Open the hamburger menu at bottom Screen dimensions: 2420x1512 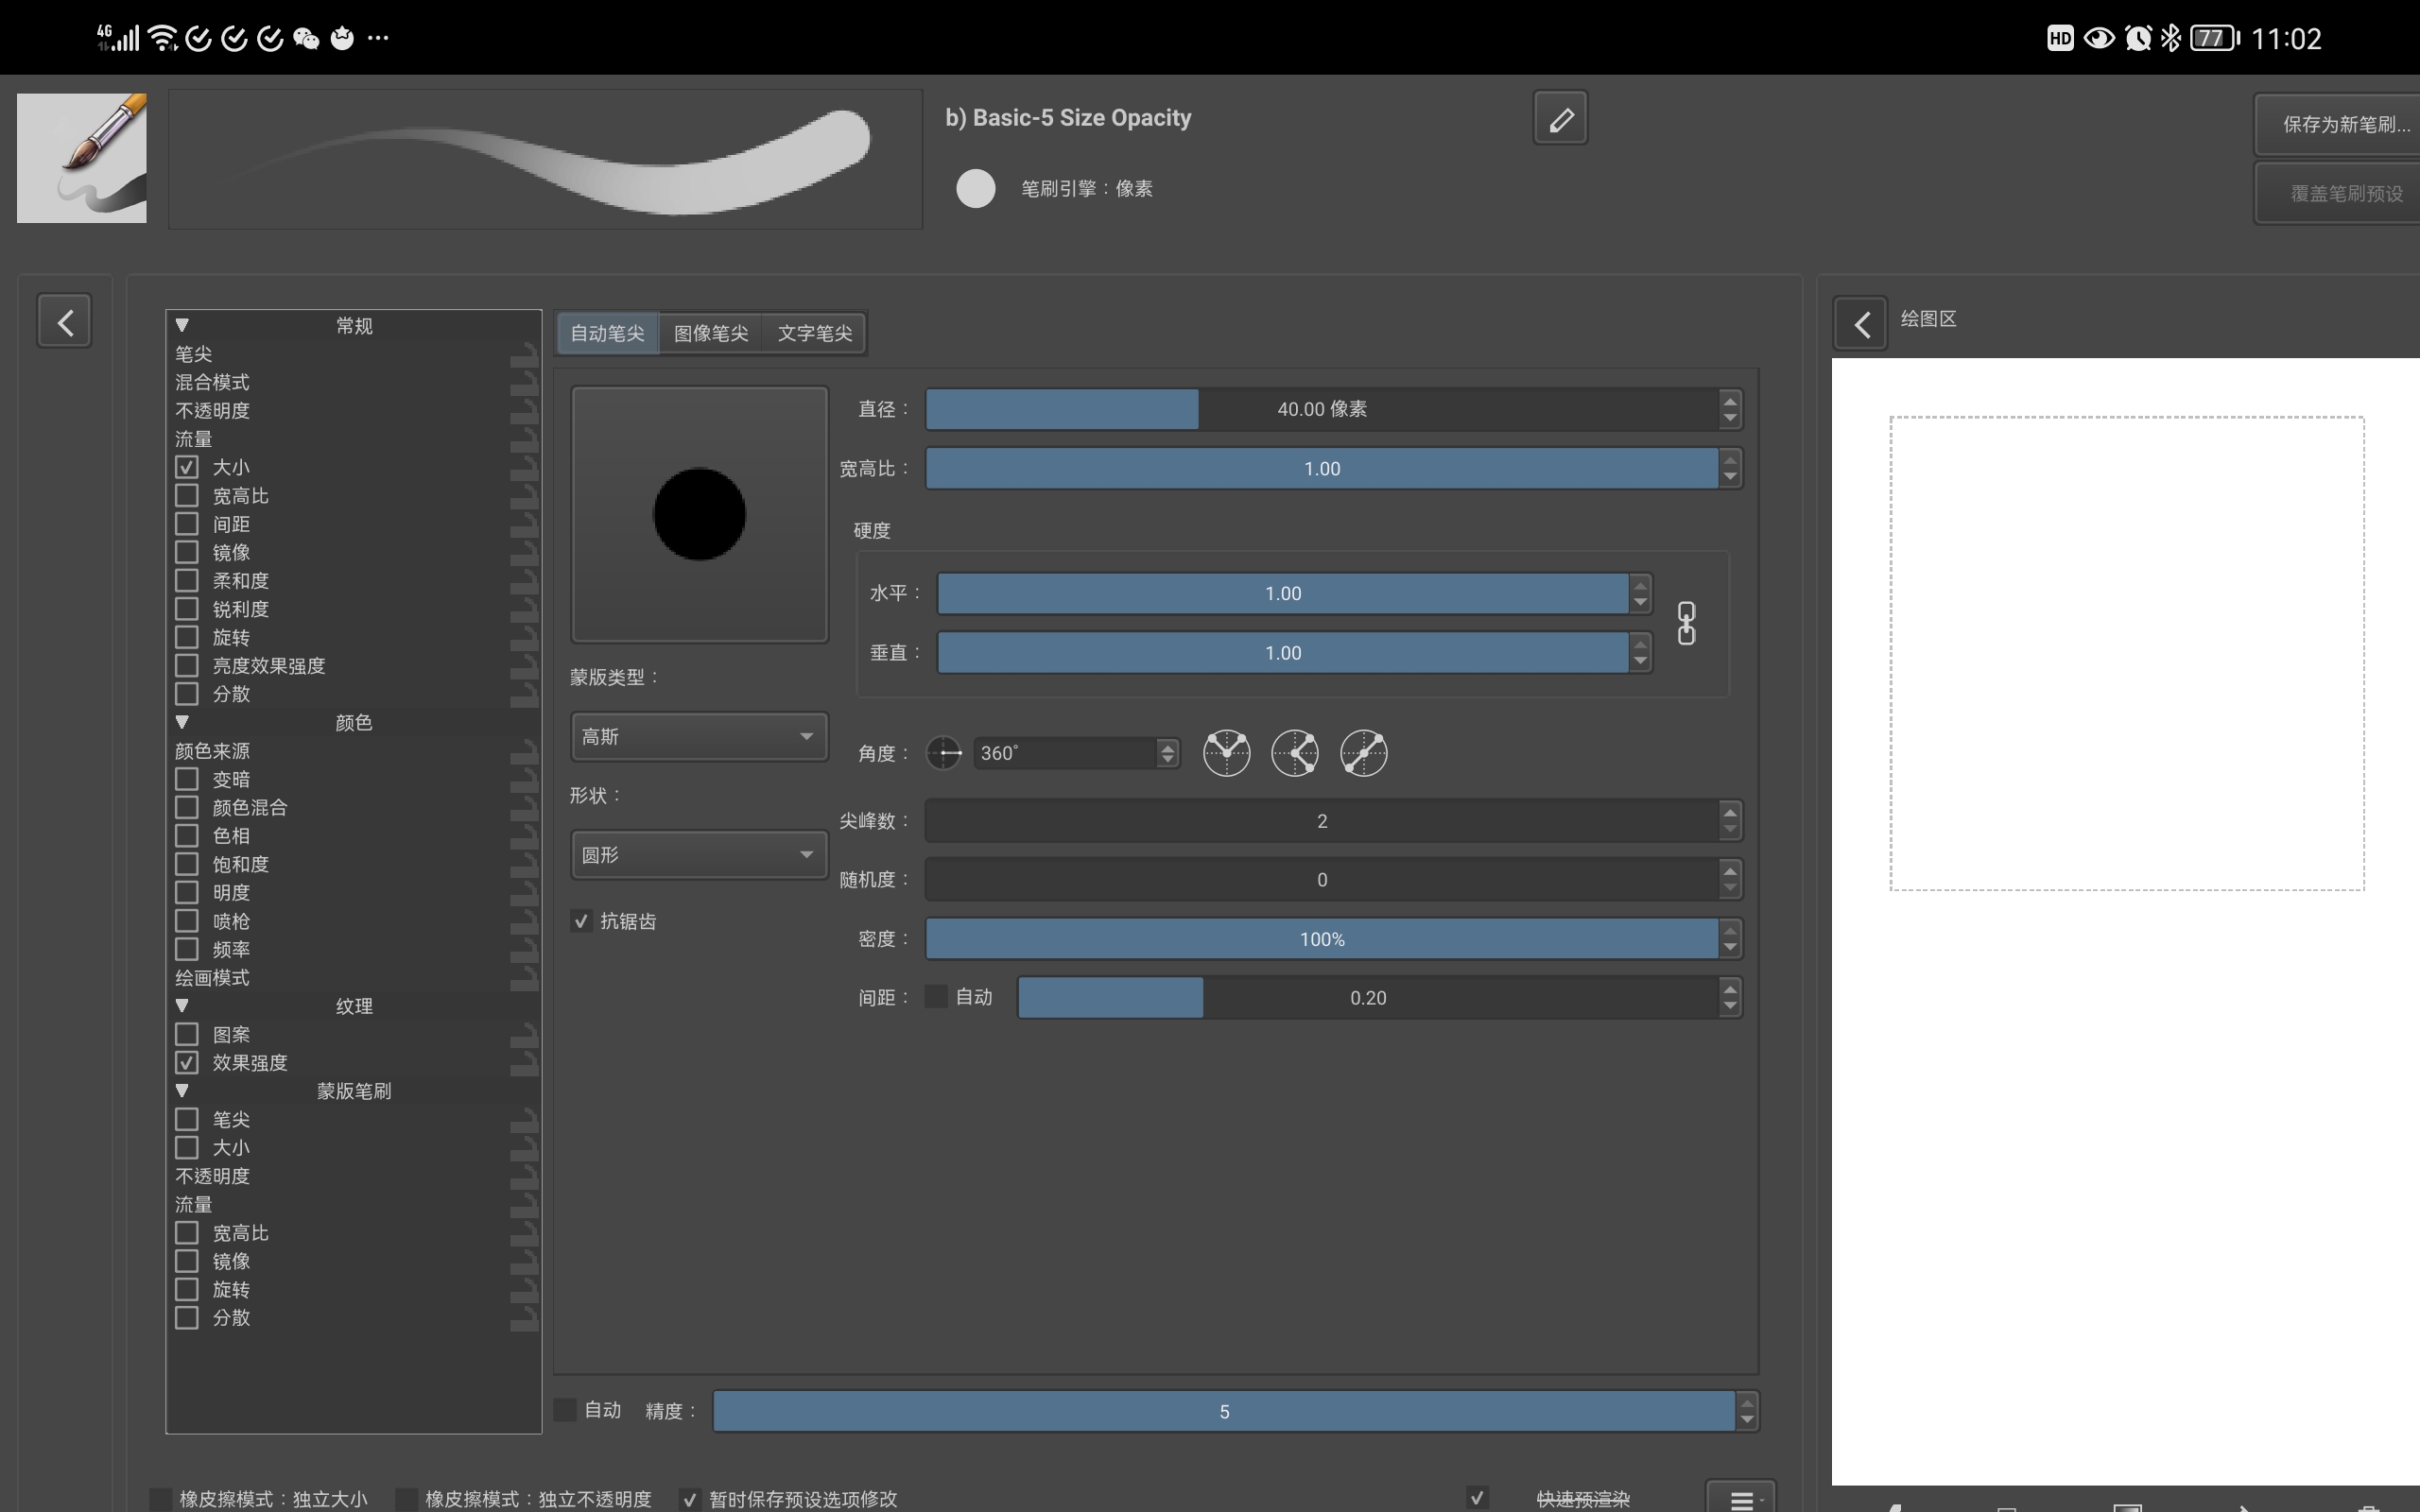coord(1741,1499)
